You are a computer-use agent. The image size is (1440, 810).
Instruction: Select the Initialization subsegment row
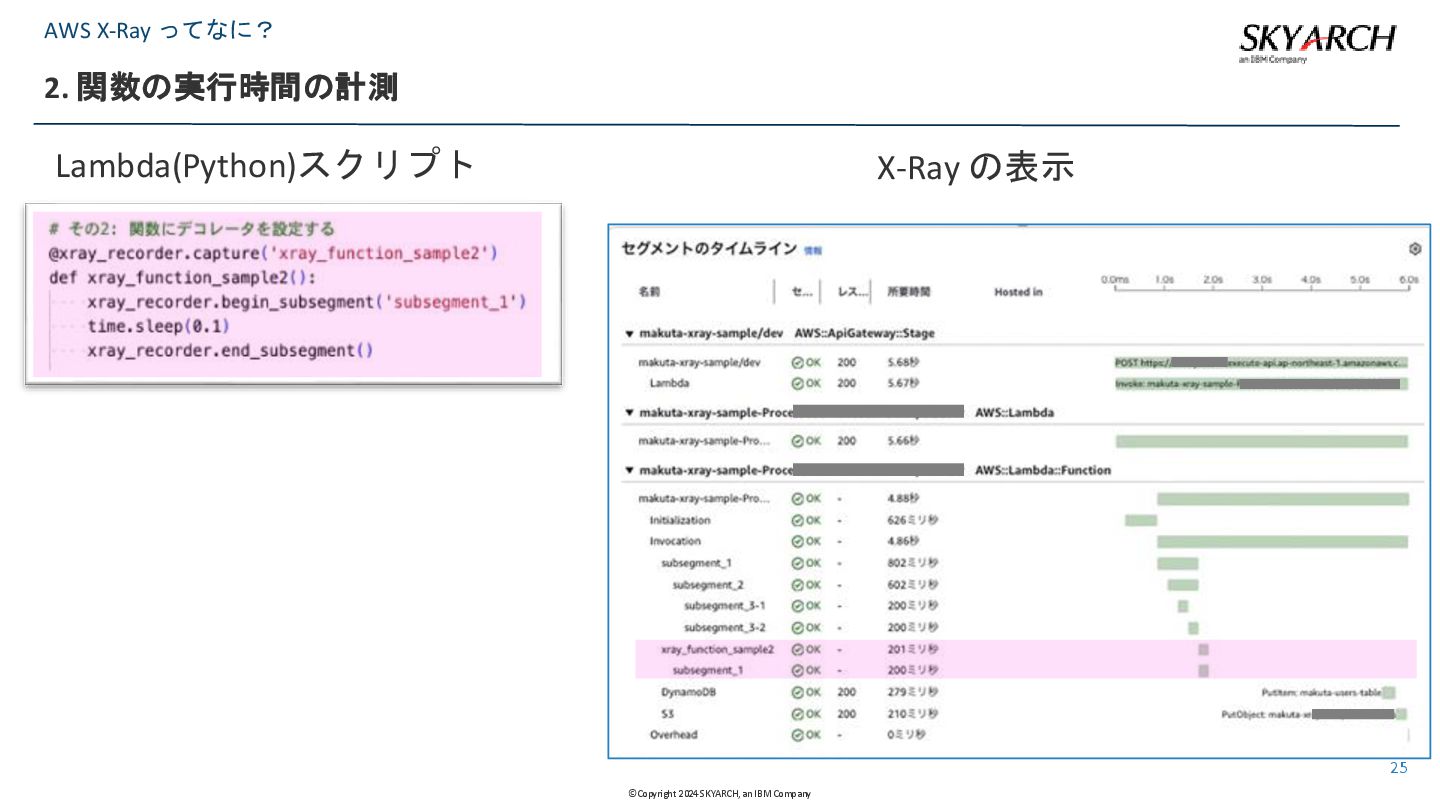pyautogui.click(x=680, y=520)
